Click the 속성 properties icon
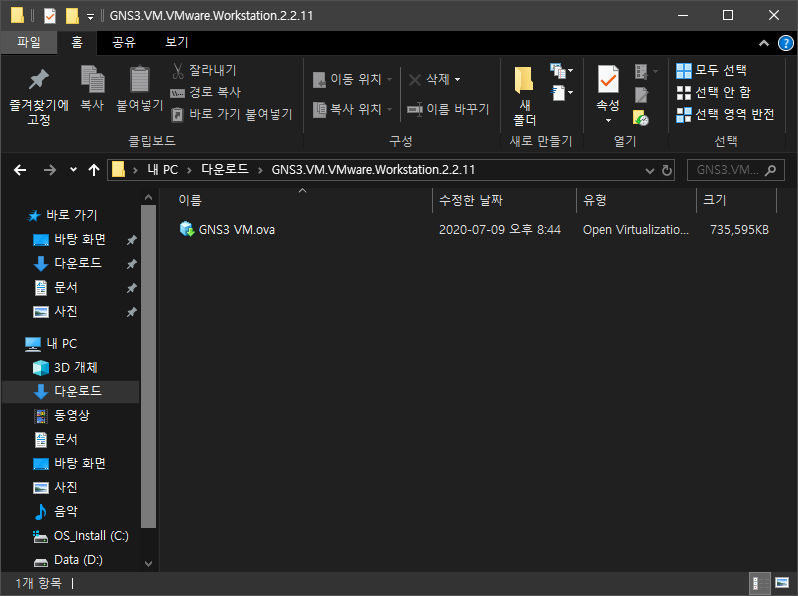798x596 pixels. tap(608, 80)
